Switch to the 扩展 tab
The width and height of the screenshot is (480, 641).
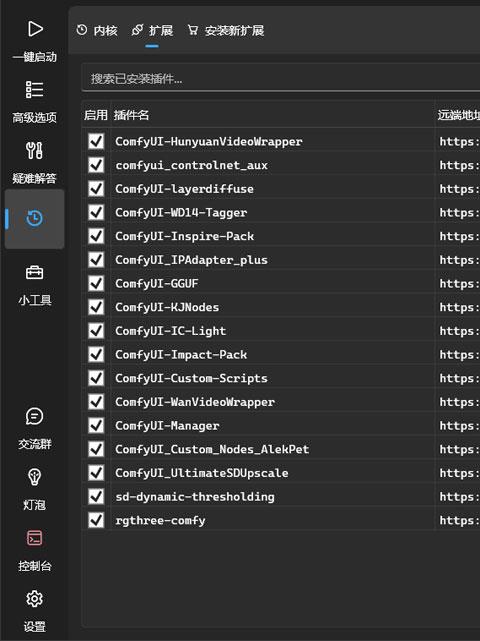coord(152,31)
